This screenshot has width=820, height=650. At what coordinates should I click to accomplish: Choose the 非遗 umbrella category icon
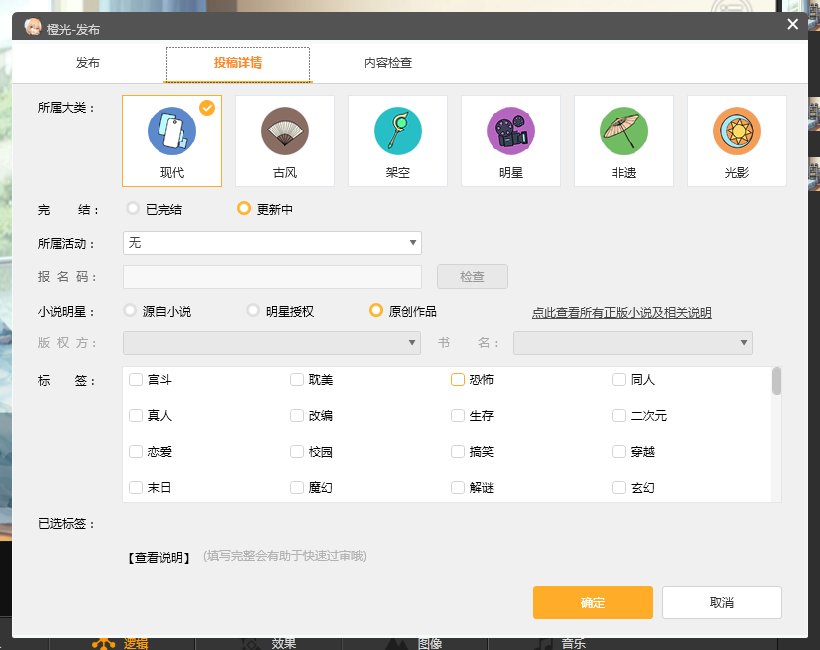[x=624, y=131]
